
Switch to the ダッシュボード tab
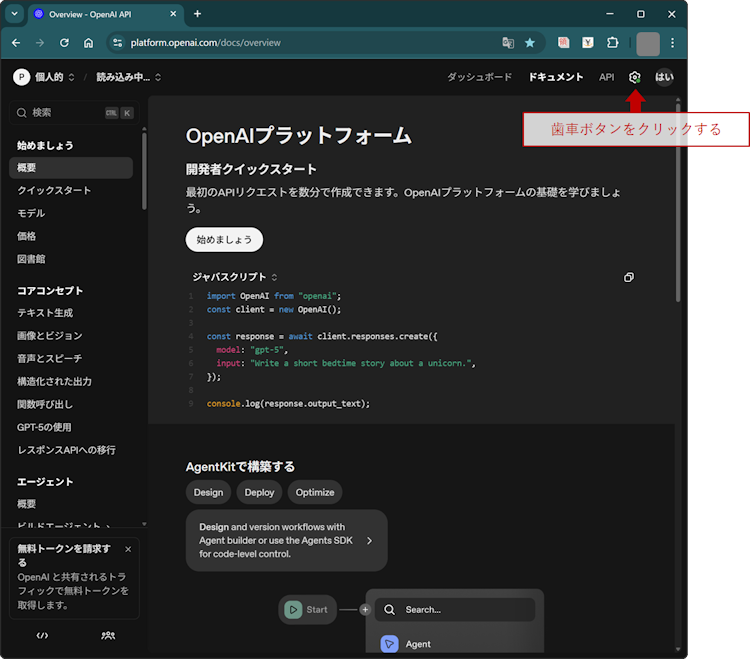tap(479, 77)
